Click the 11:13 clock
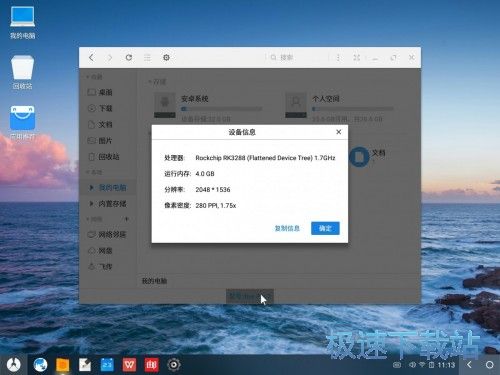The height and width of the screenshot is (375, 500). 446,365
